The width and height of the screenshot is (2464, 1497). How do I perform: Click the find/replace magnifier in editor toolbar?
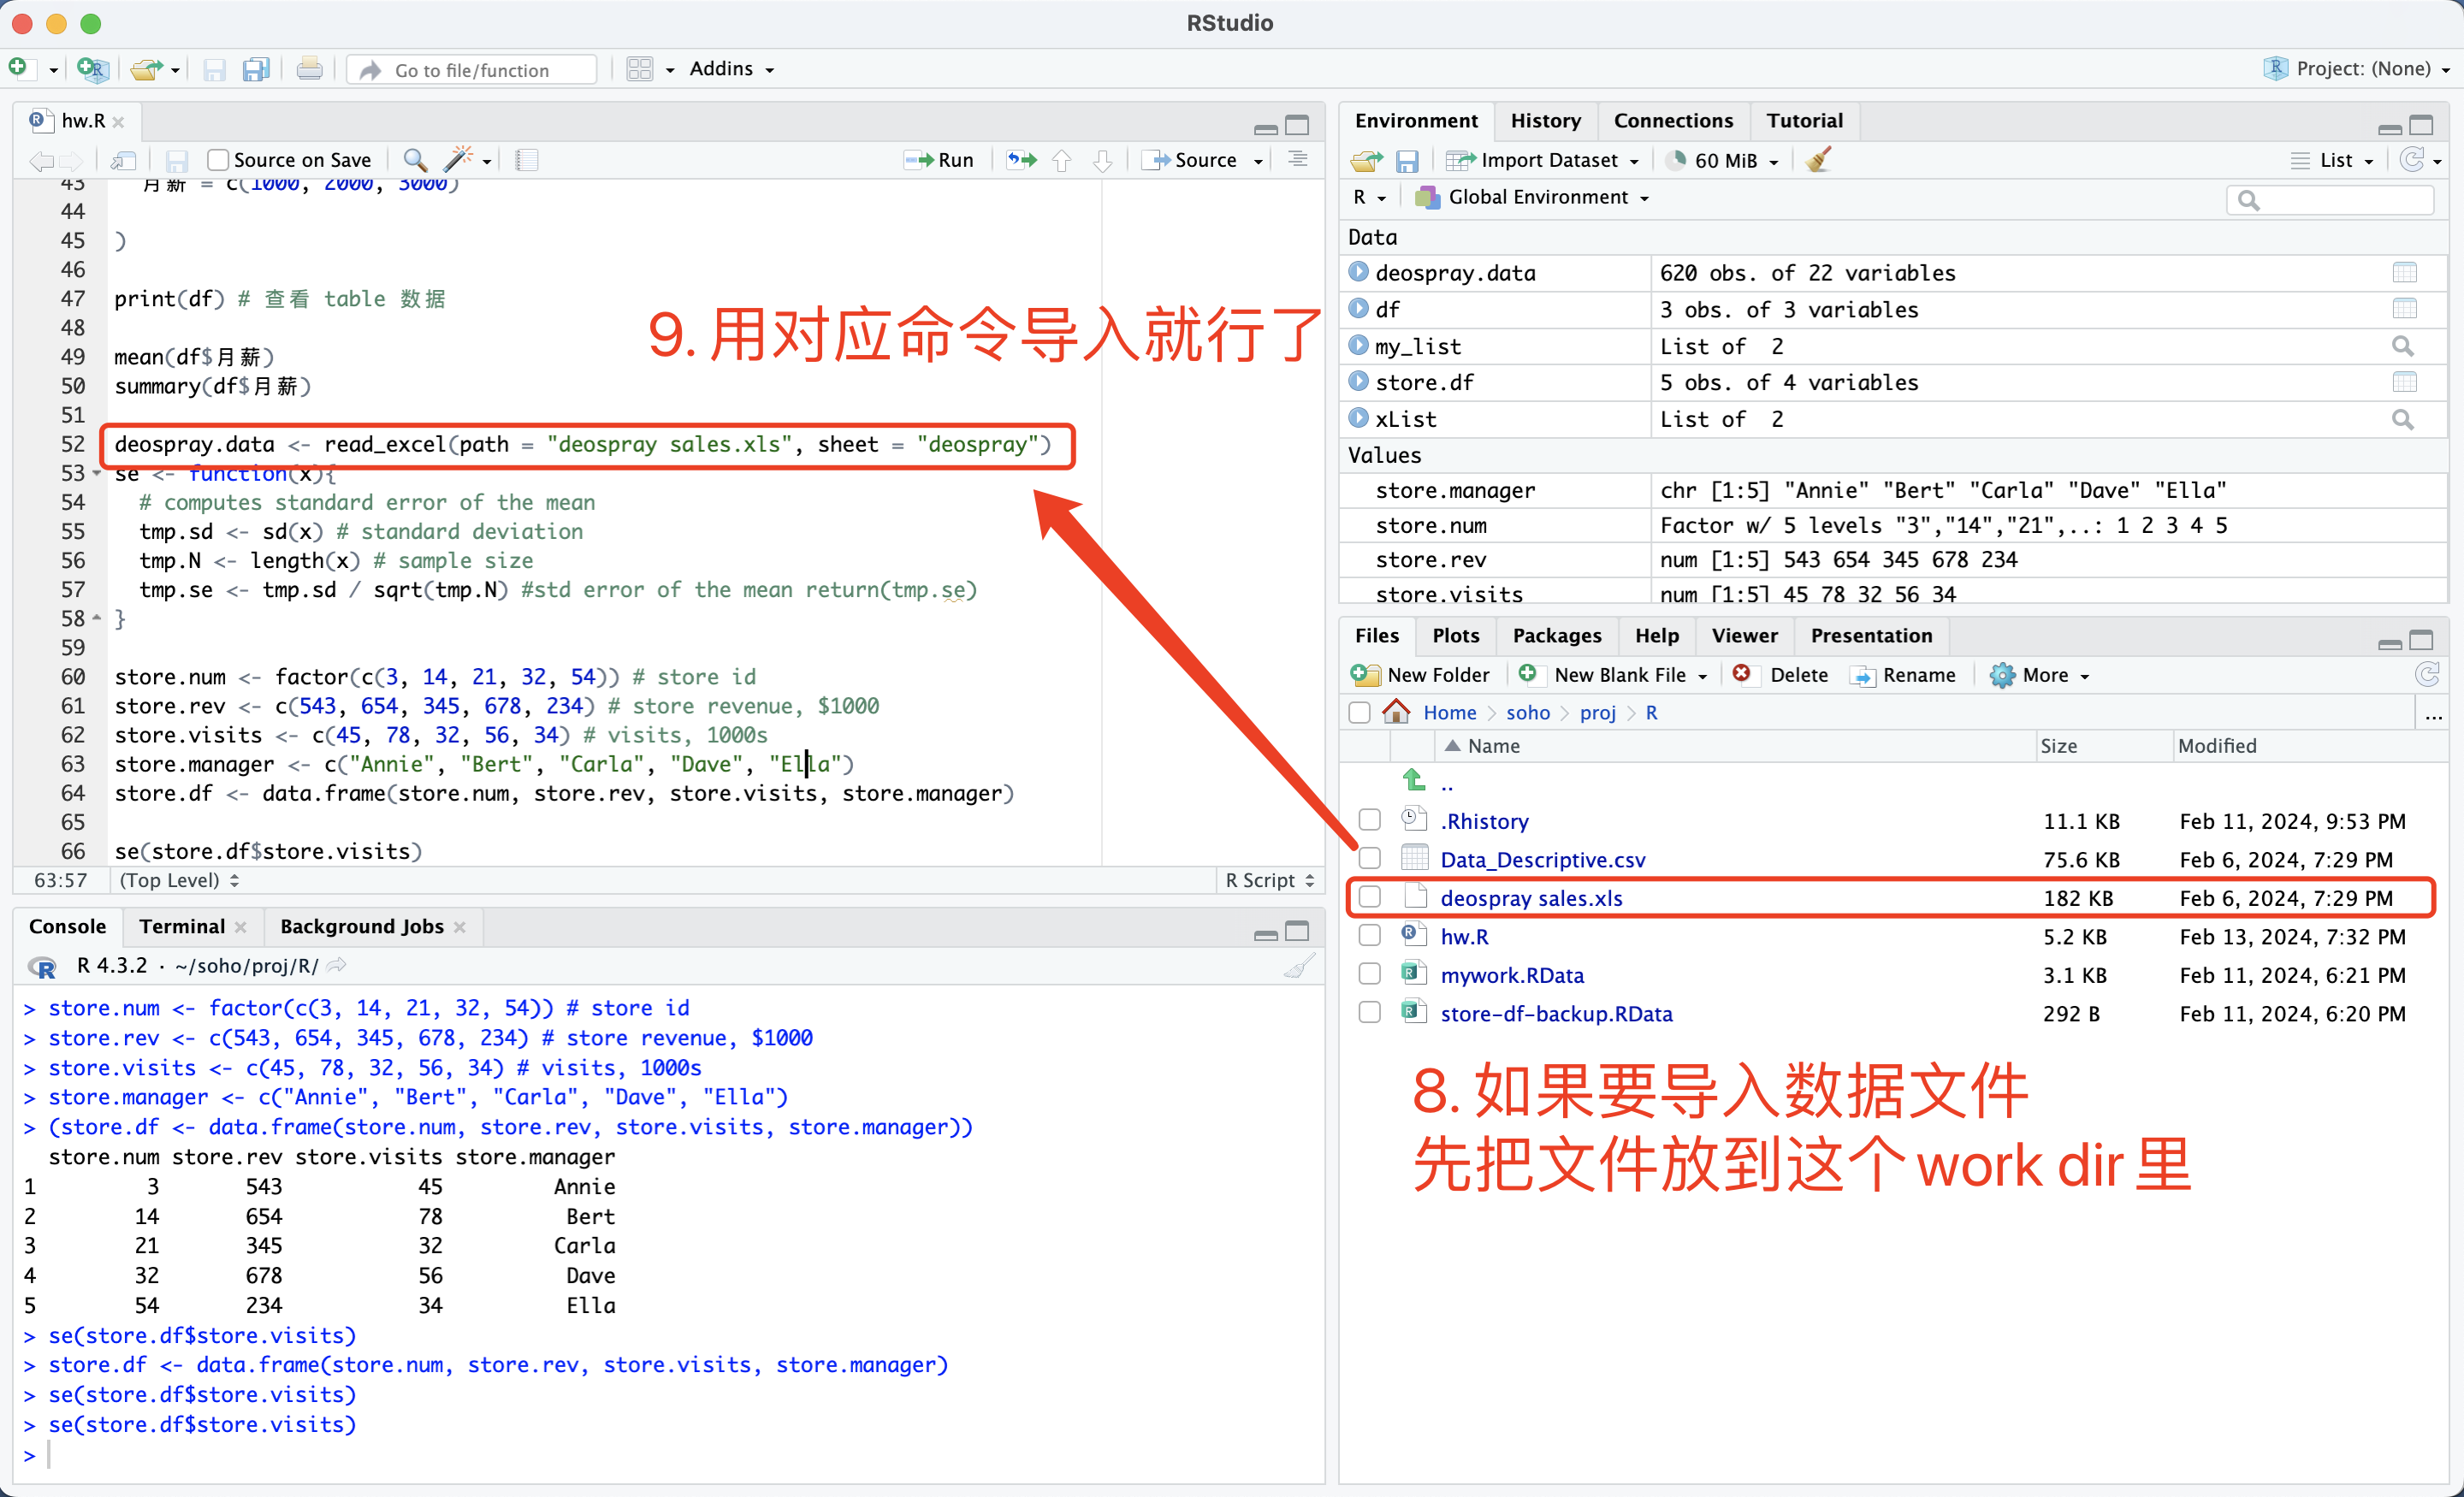414,160
